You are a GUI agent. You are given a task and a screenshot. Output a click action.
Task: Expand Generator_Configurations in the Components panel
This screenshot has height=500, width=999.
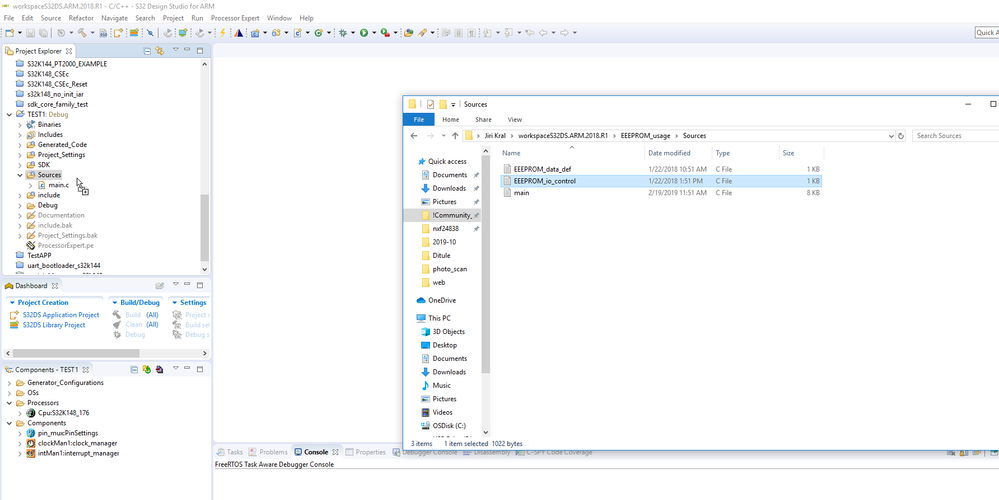tap(9, 383)
